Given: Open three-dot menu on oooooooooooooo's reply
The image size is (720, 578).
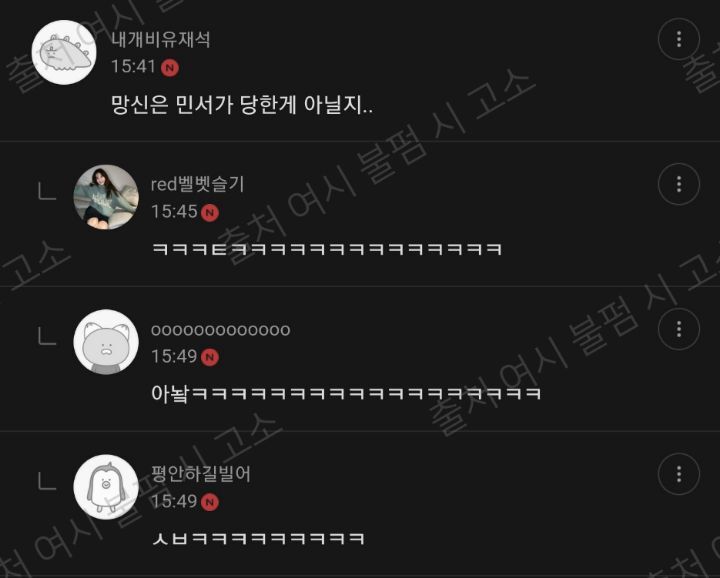Looking at the screenshot, I should (679, 329).
